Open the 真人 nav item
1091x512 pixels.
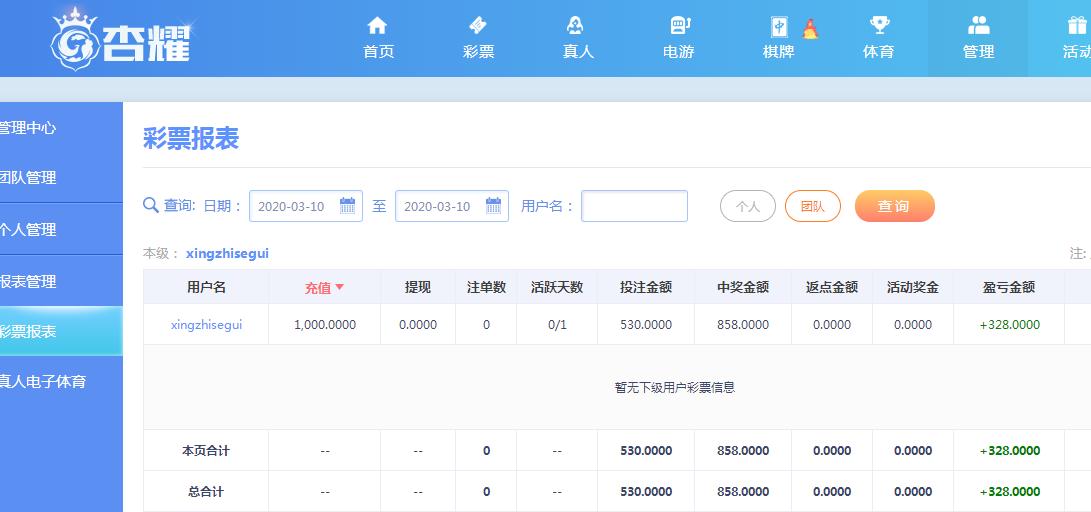tap(578, 51)
